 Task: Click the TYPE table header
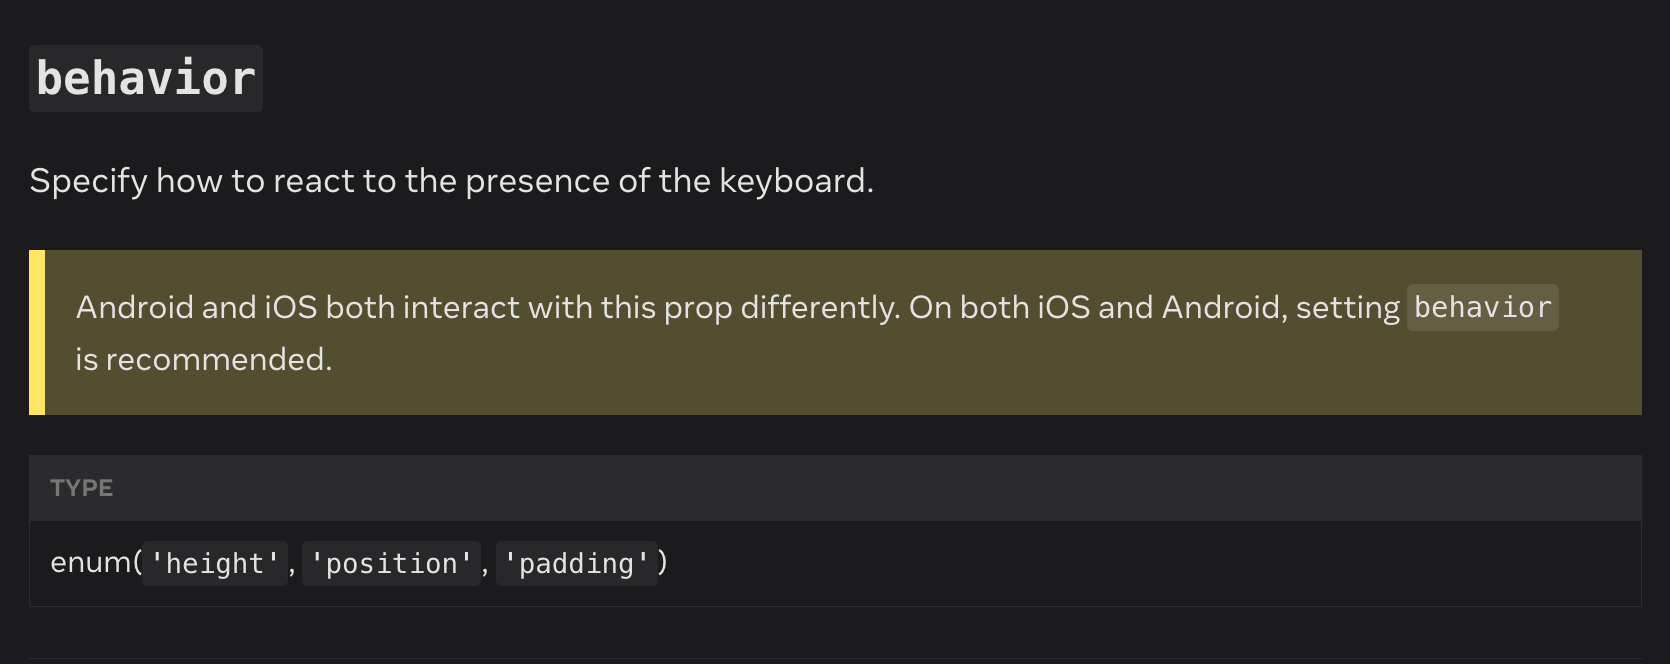[82, 488]
